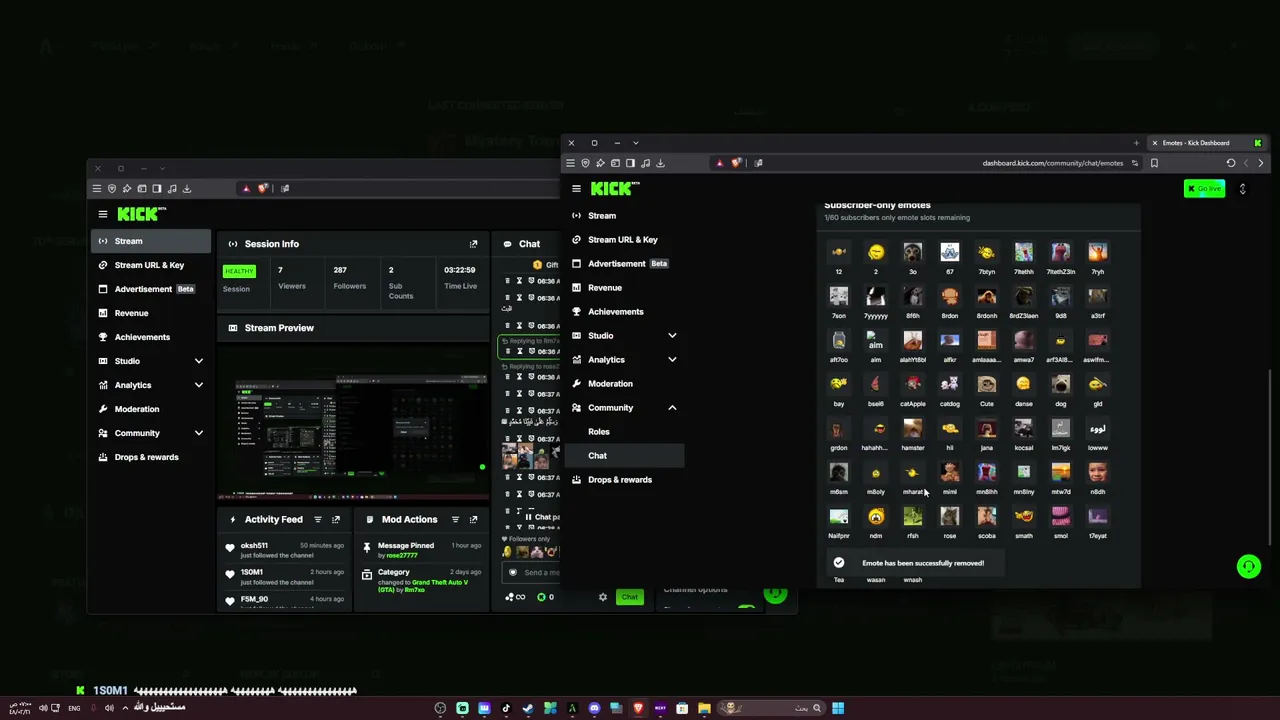Open the green support headset chat bubble
The height and width of the screenshot is (720, 1280).
click(x=1248, y=567)
